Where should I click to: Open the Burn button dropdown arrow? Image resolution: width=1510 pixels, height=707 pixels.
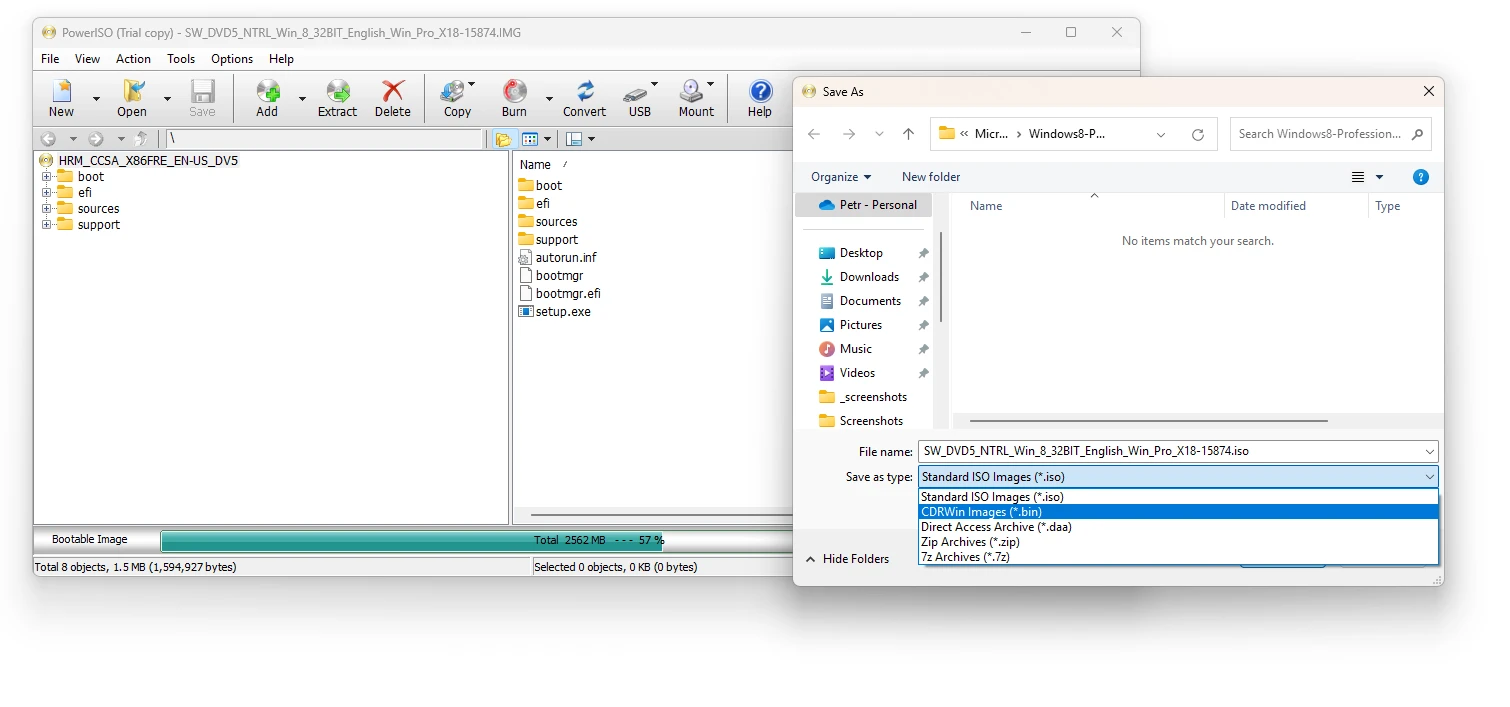click(549, 99)
